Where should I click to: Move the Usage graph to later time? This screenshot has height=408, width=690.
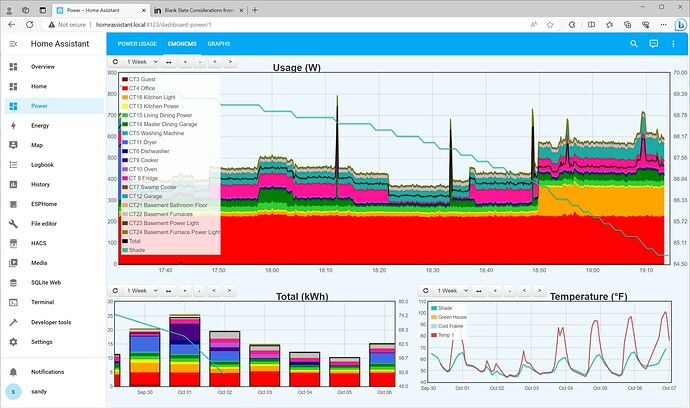[x=230, y=62]
